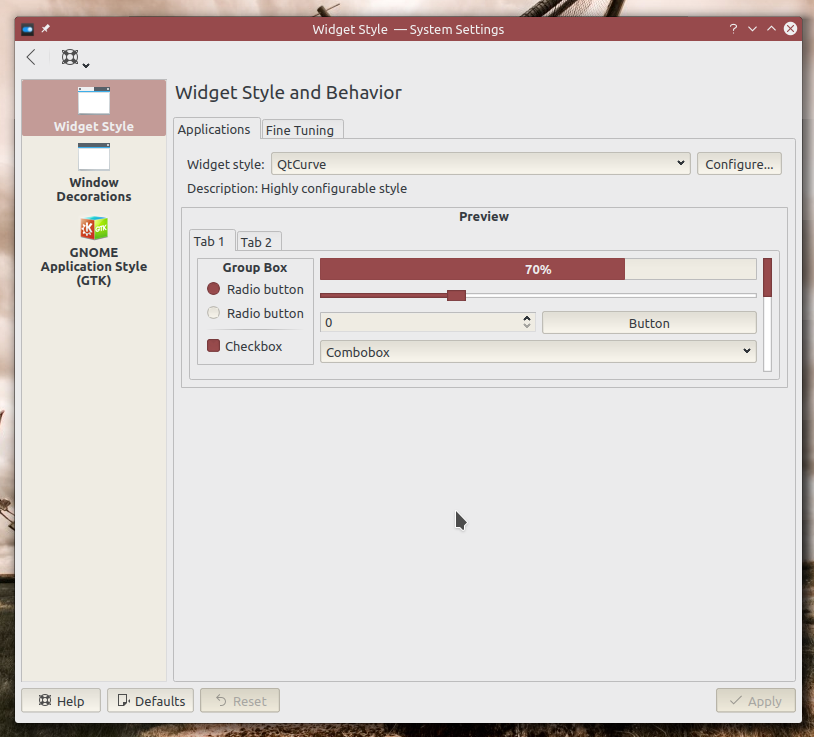Screen dimensions: 814x737
Task: Click the Preview heading label
Action: tap(484, 216)
